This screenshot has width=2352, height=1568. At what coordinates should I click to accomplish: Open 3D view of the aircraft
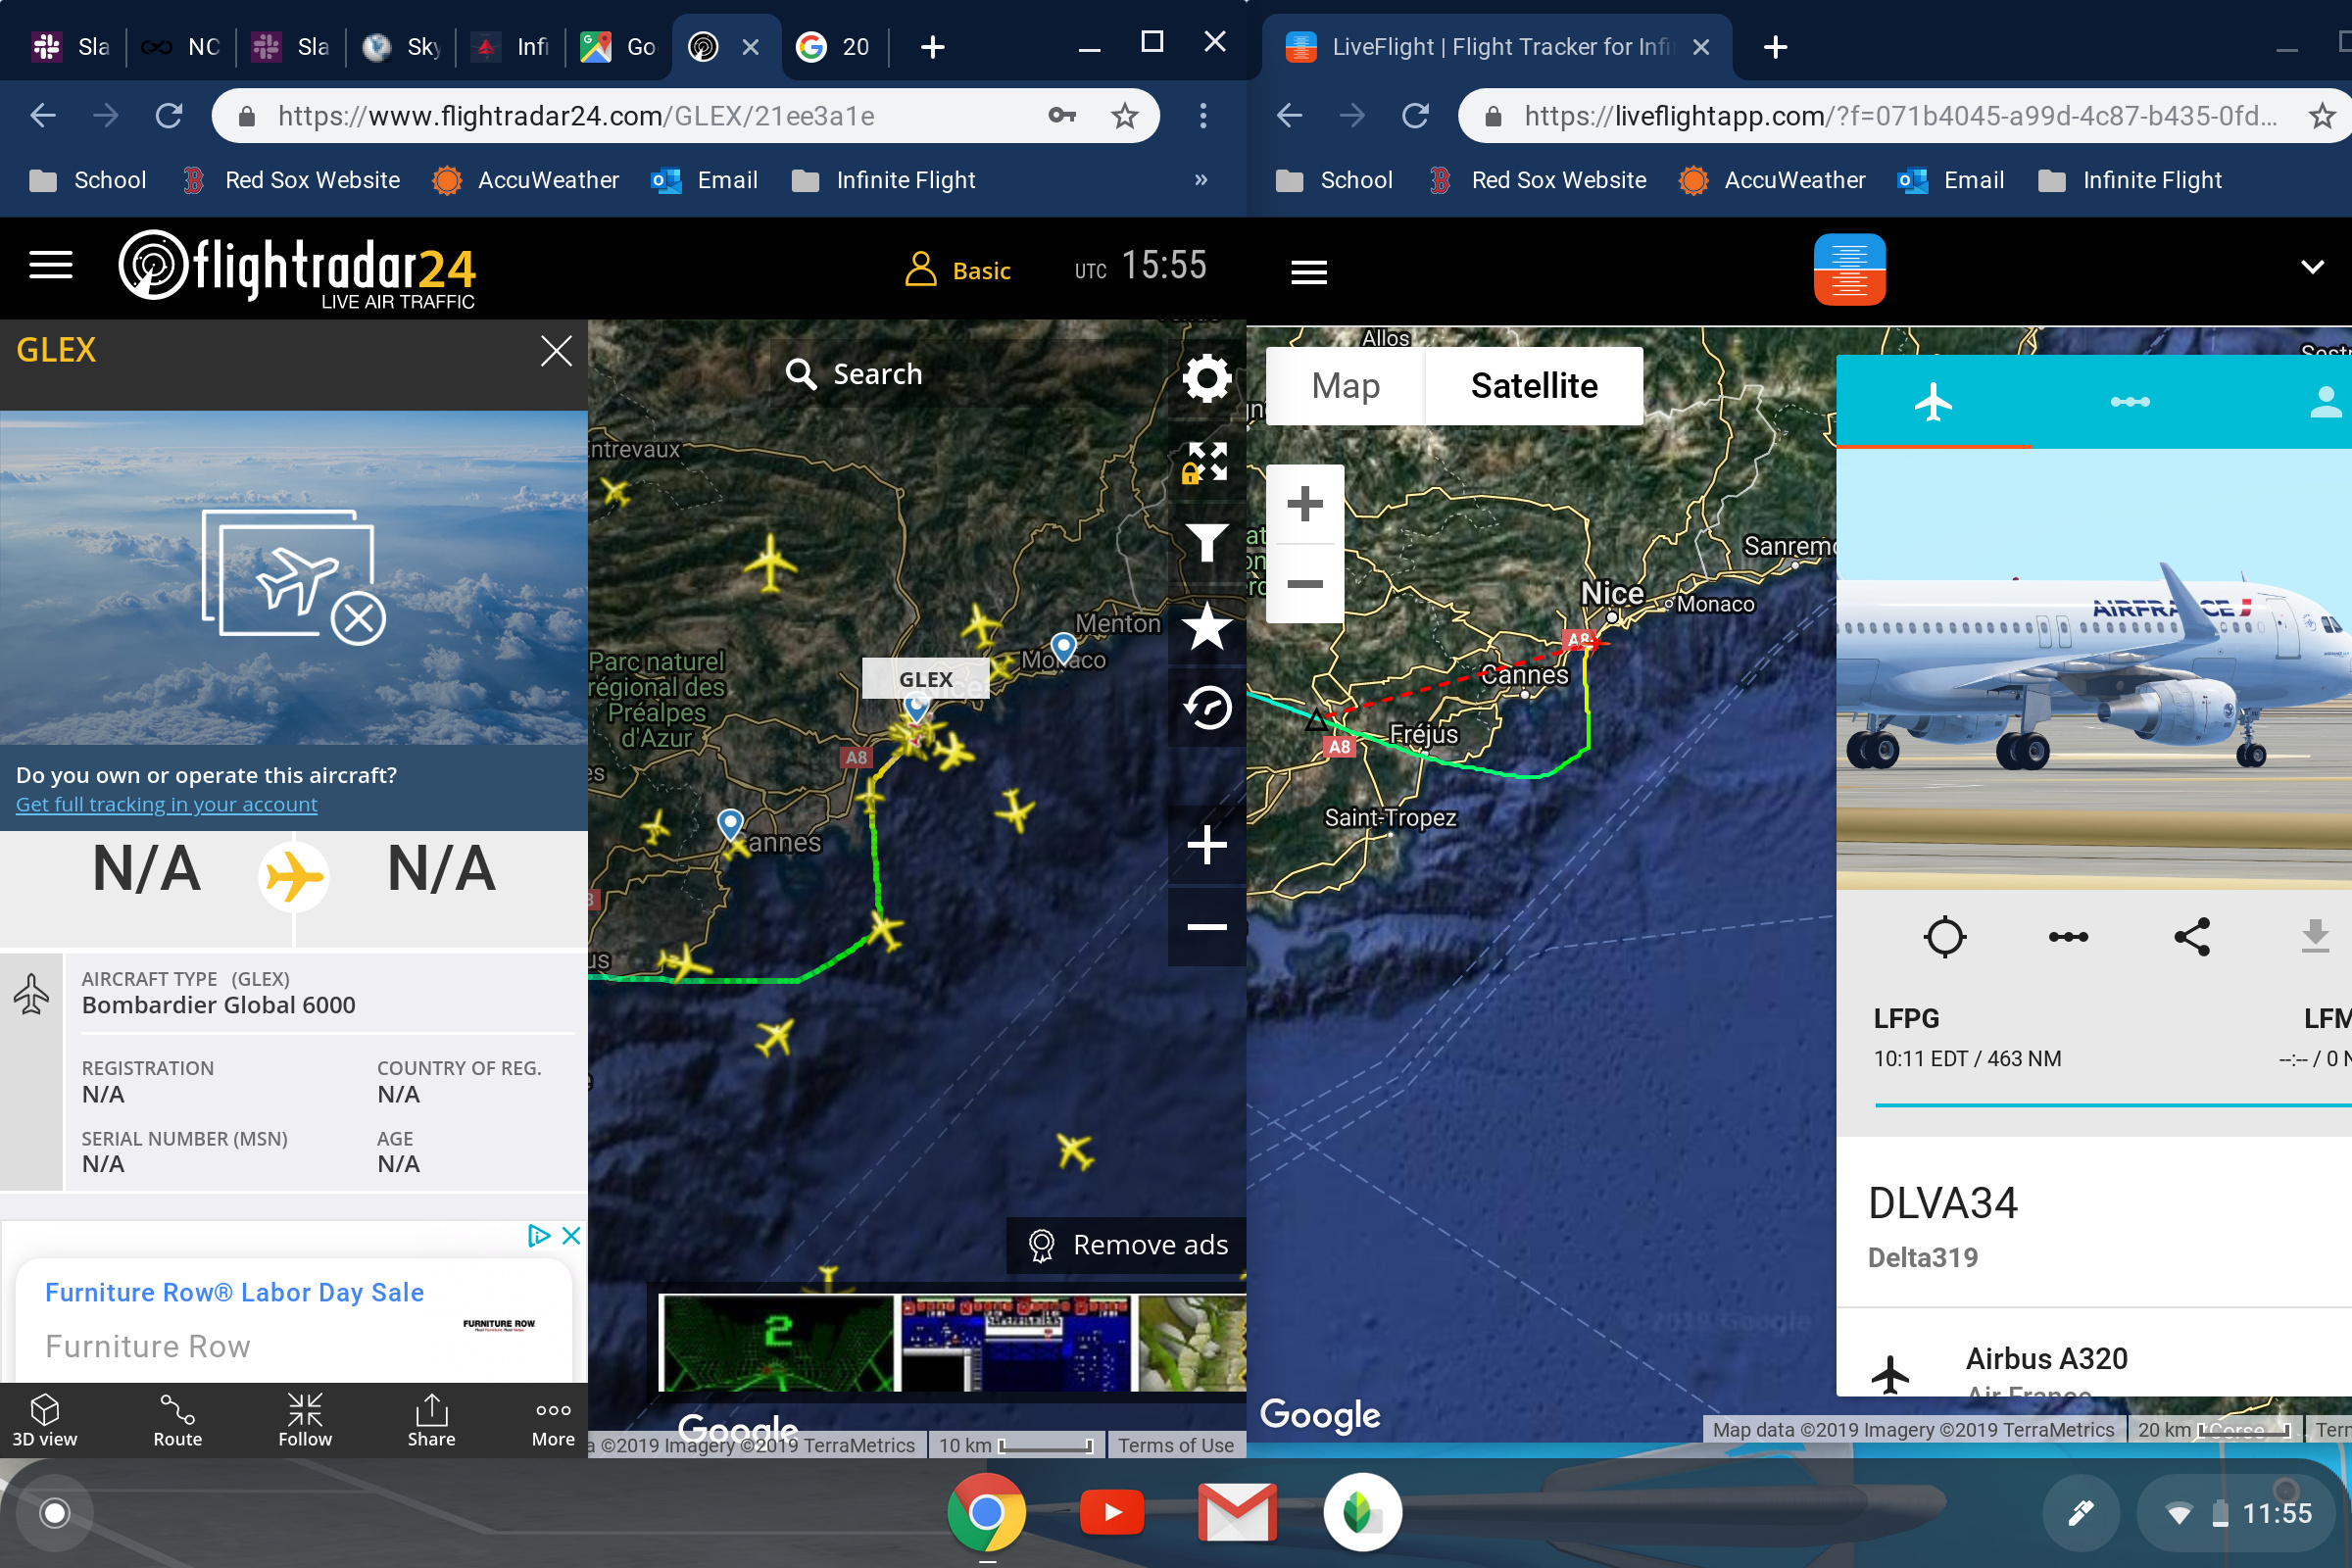click(x=44, y=1420)
